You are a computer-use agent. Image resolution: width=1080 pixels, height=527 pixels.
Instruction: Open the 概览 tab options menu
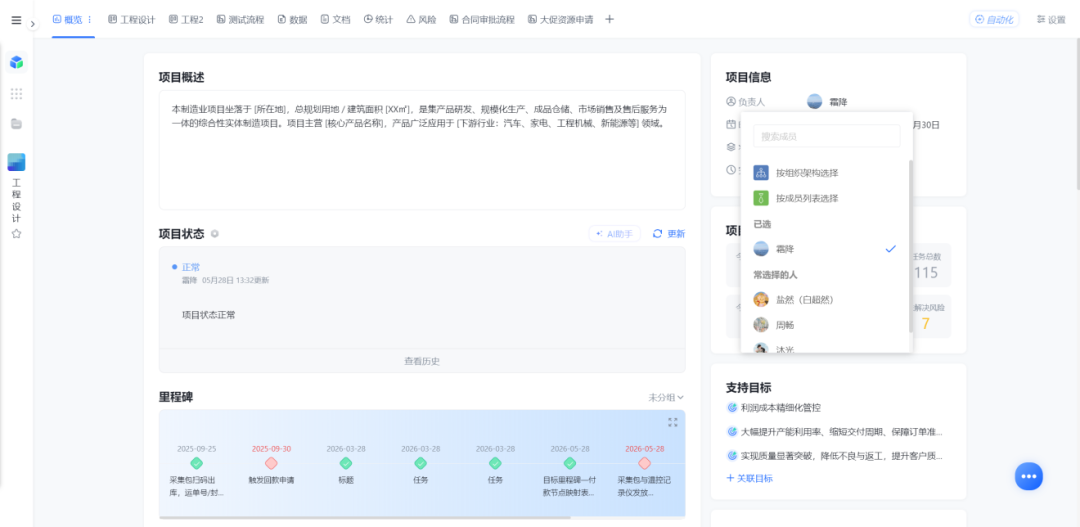pyautogui.click(x=90, y=19)
